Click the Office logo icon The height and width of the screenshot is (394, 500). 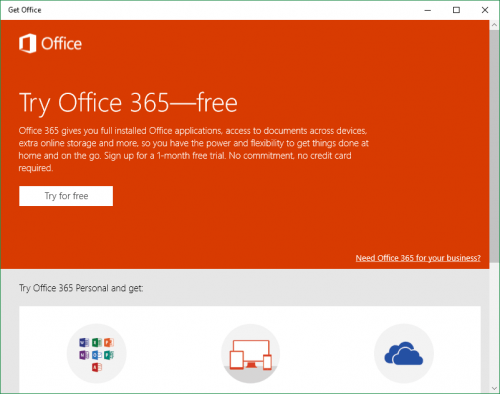click(x=27, y=43)
